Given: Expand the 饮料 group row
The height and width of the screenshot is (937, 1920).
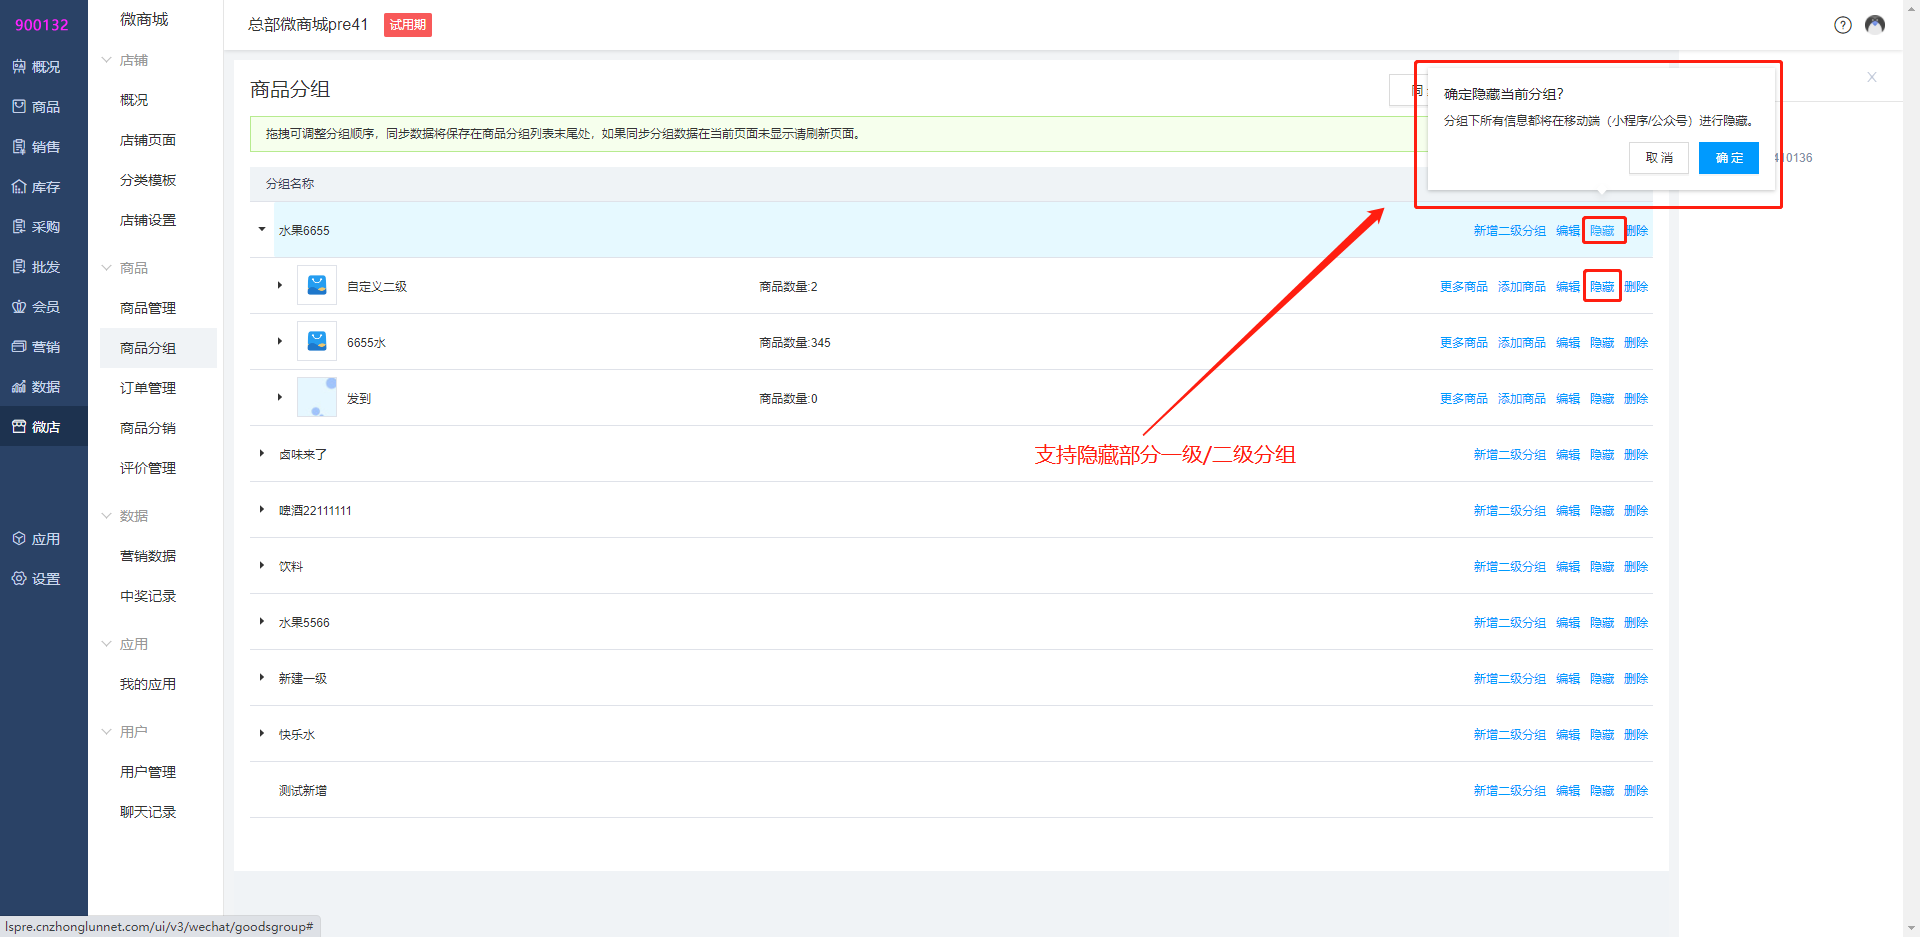Looking at the screenshot, I should [262, 566].
